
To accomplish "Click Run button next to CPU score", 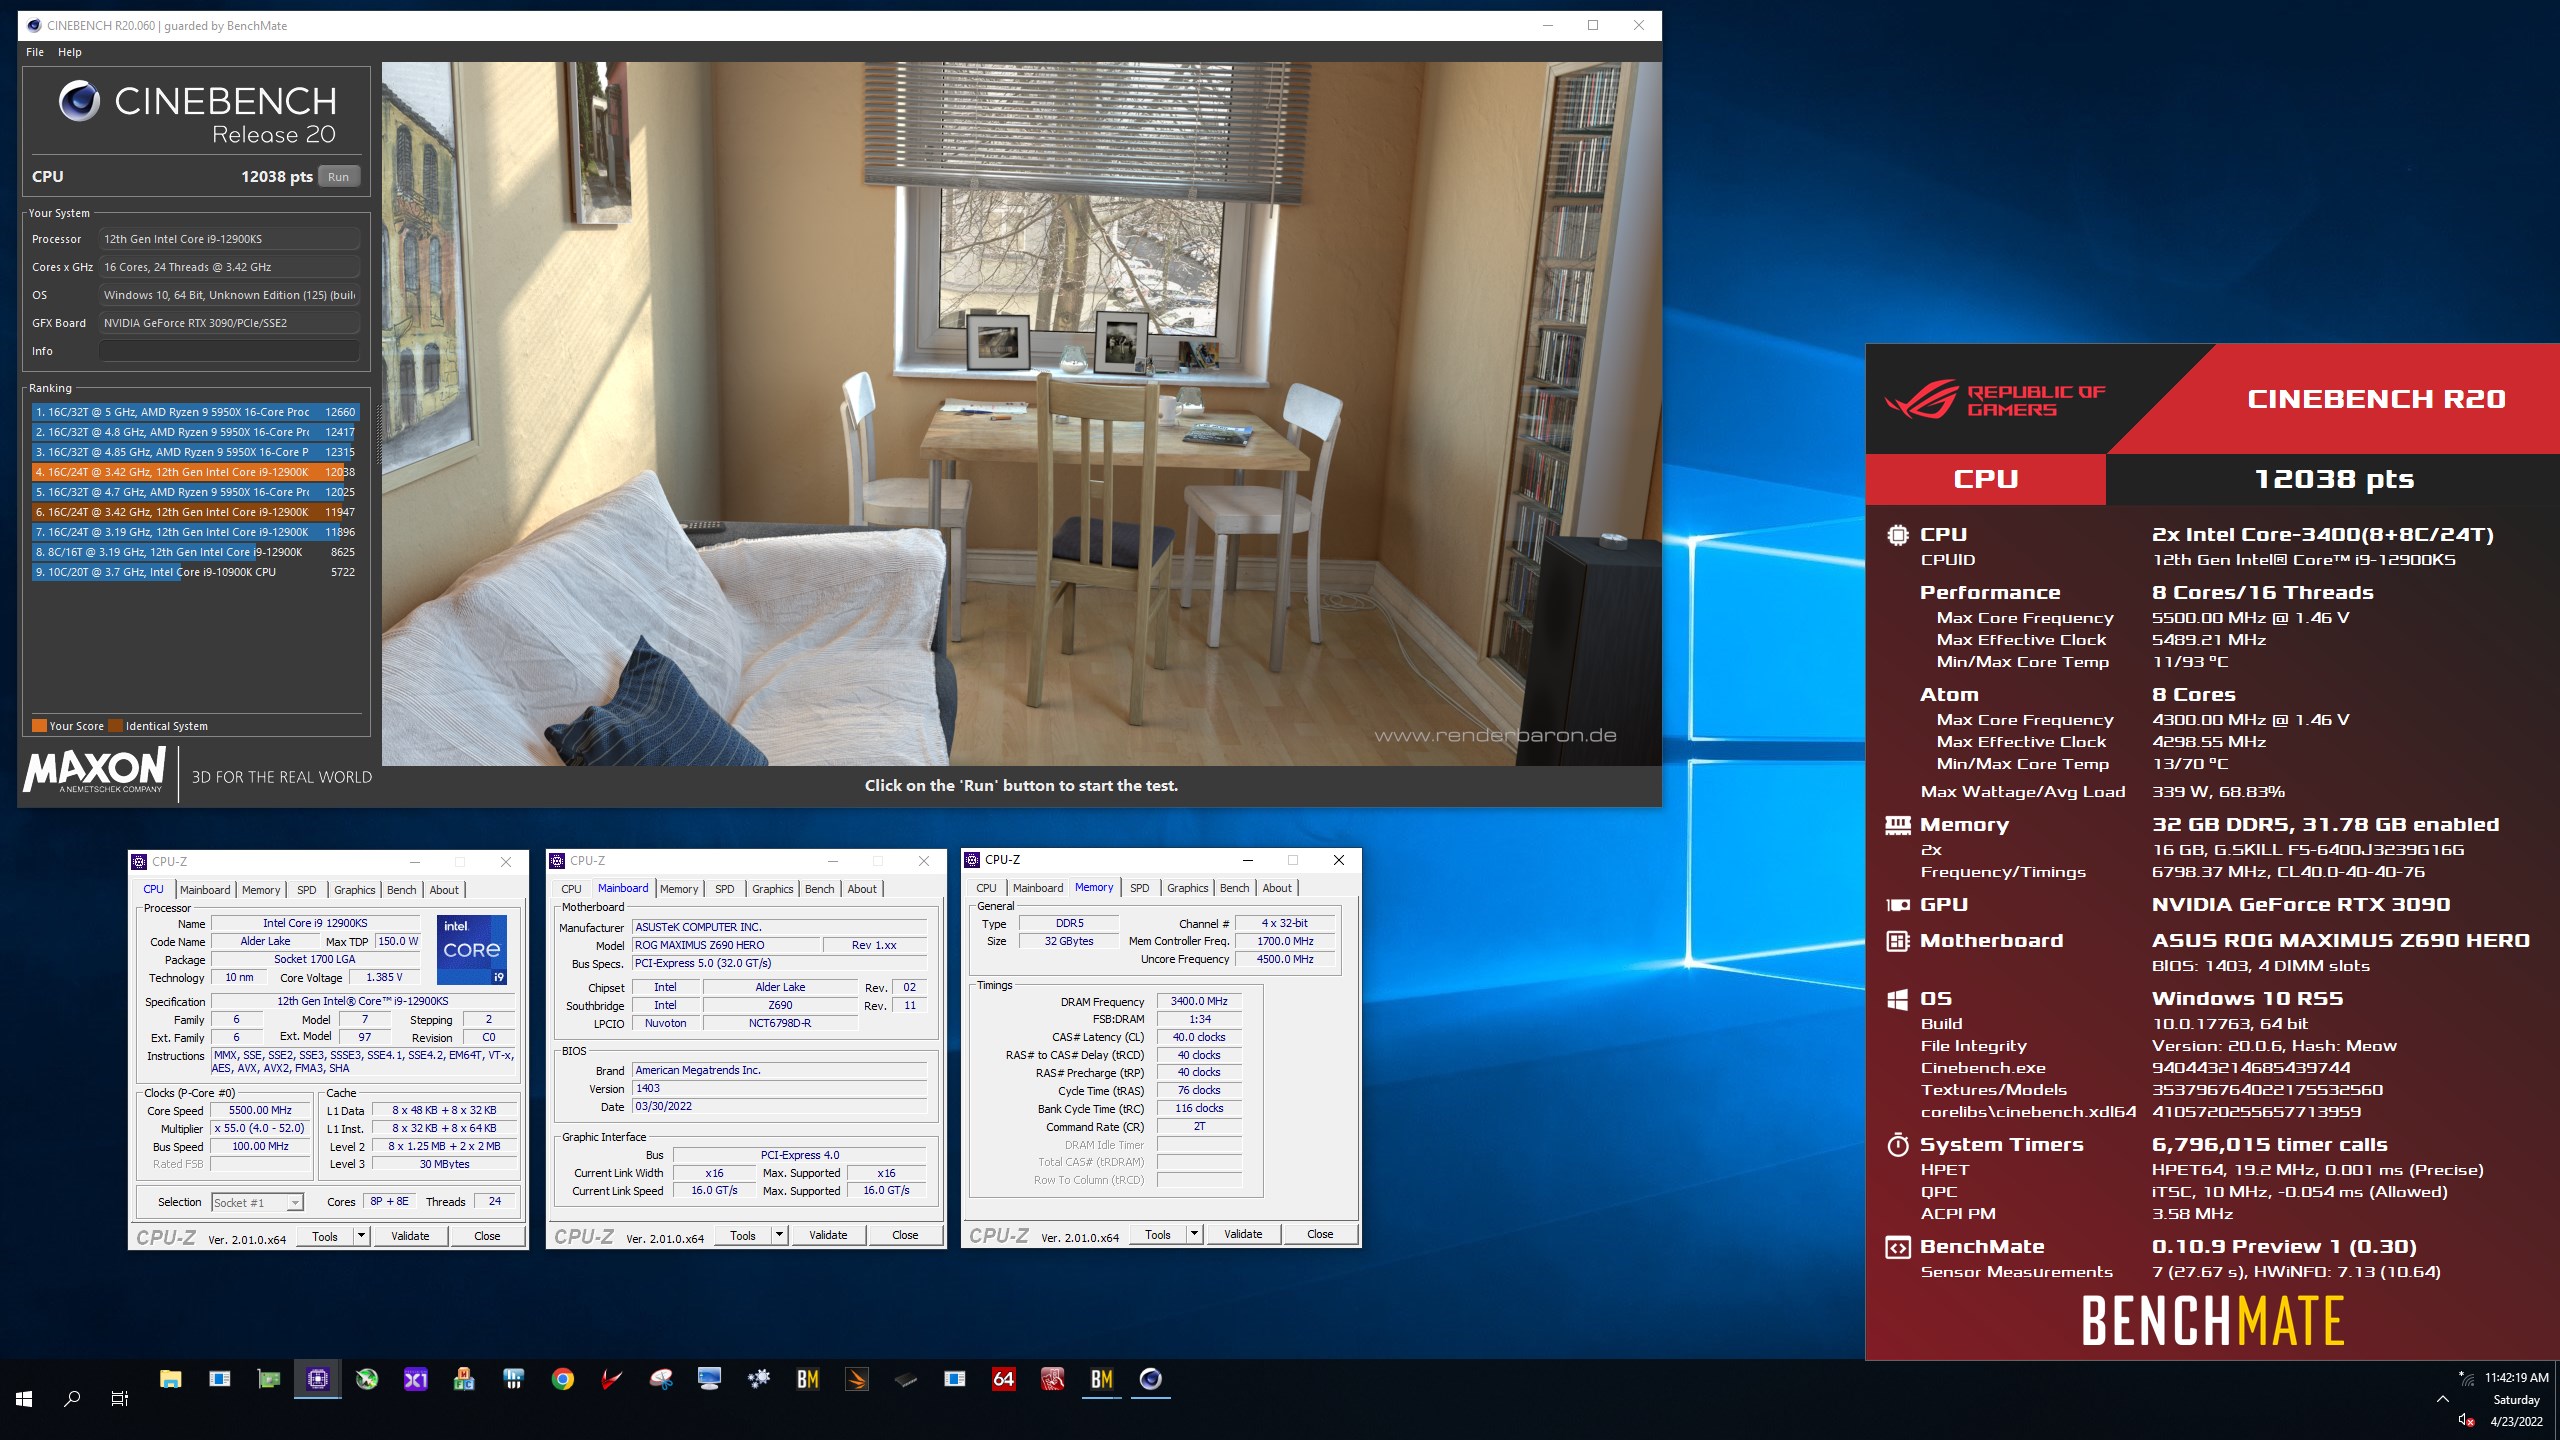I will (x=339, y=177).
